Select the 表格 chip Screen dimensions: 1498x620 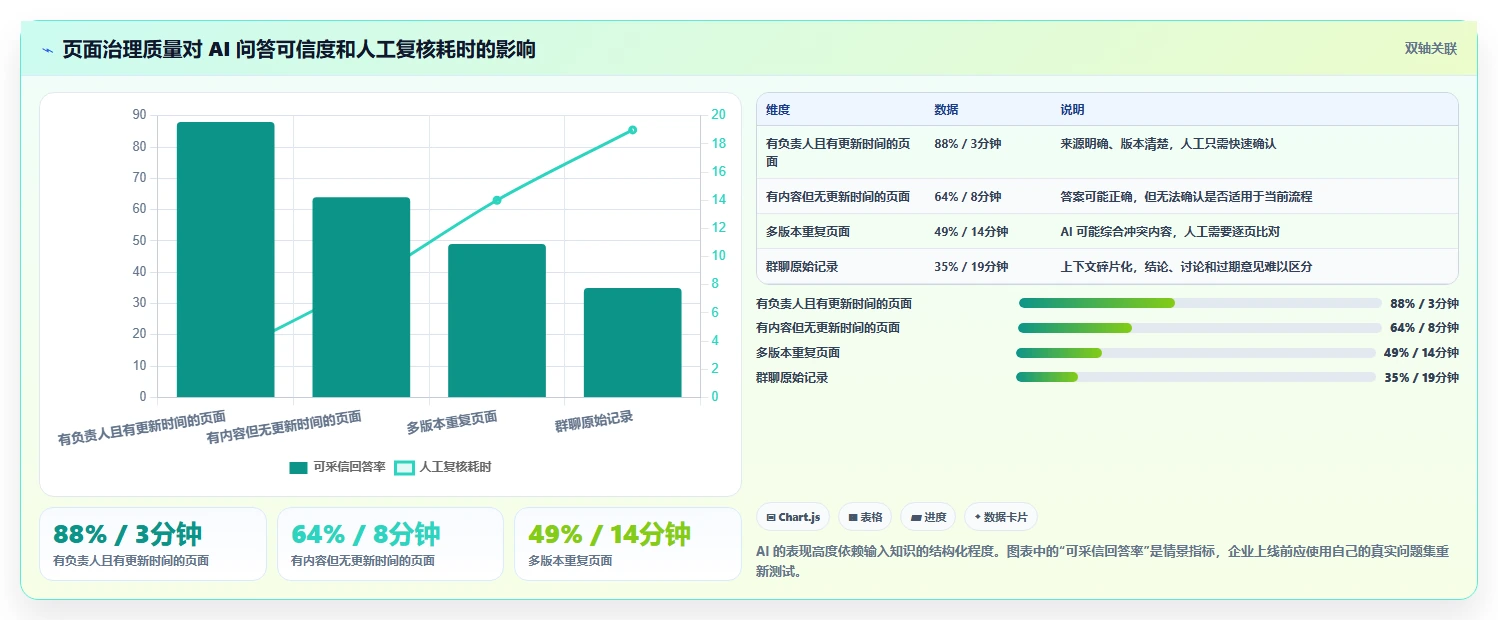865,517
